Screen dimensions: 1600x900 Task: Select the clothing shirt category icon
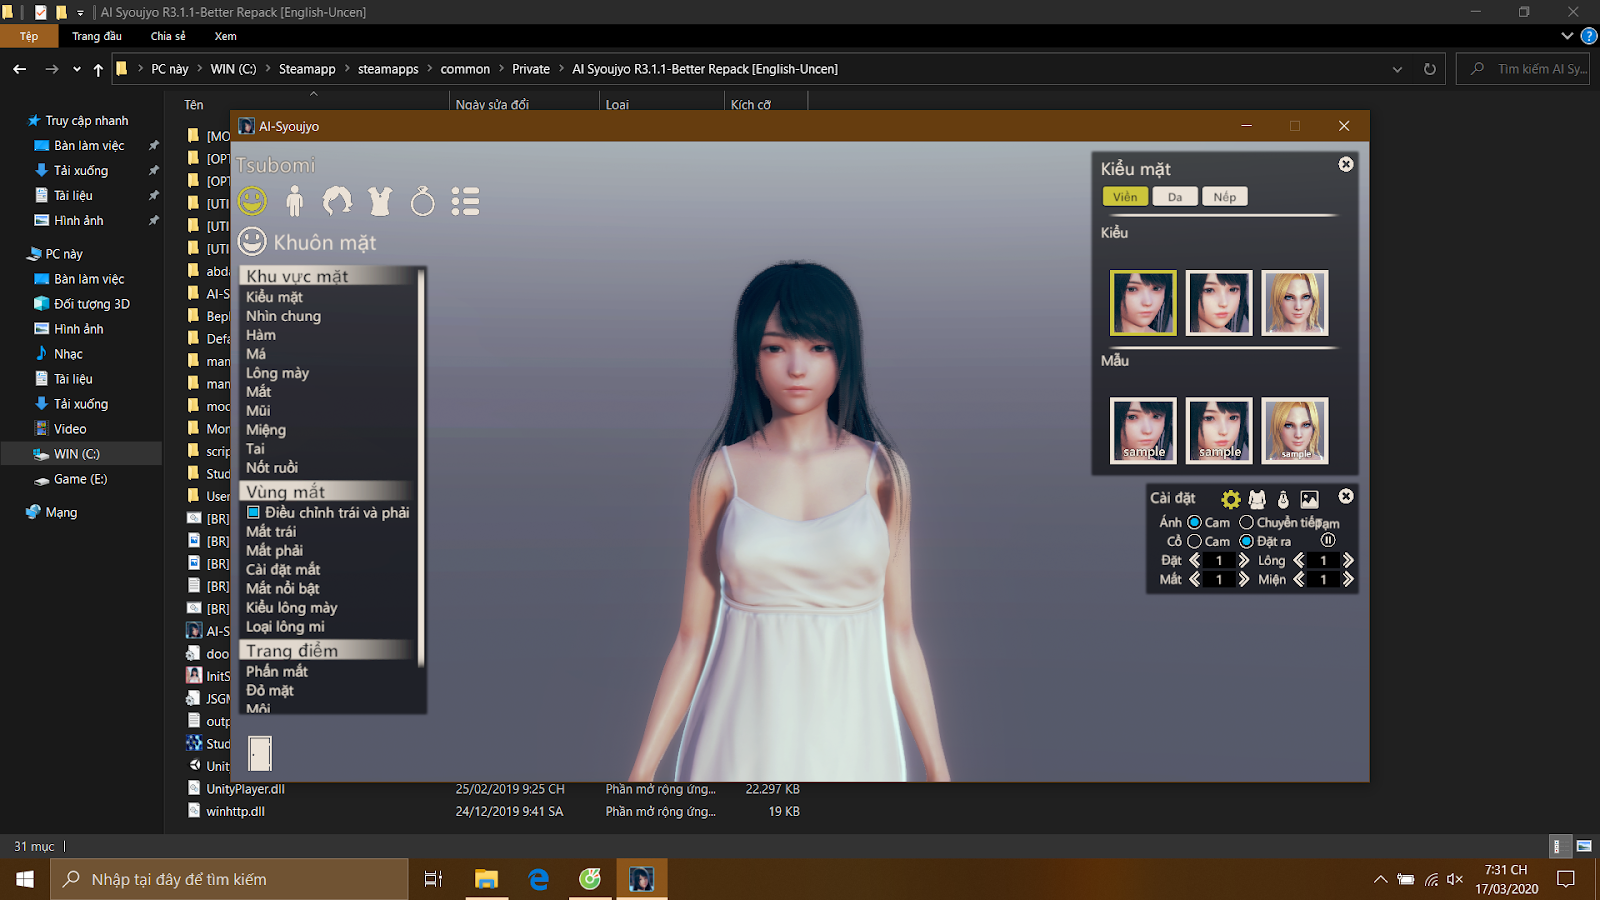380,201
